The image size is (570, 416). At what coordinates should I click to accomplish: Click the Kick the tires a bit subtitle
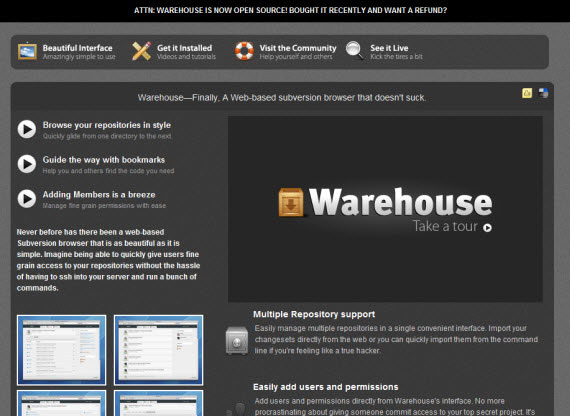tap(396, 57)
